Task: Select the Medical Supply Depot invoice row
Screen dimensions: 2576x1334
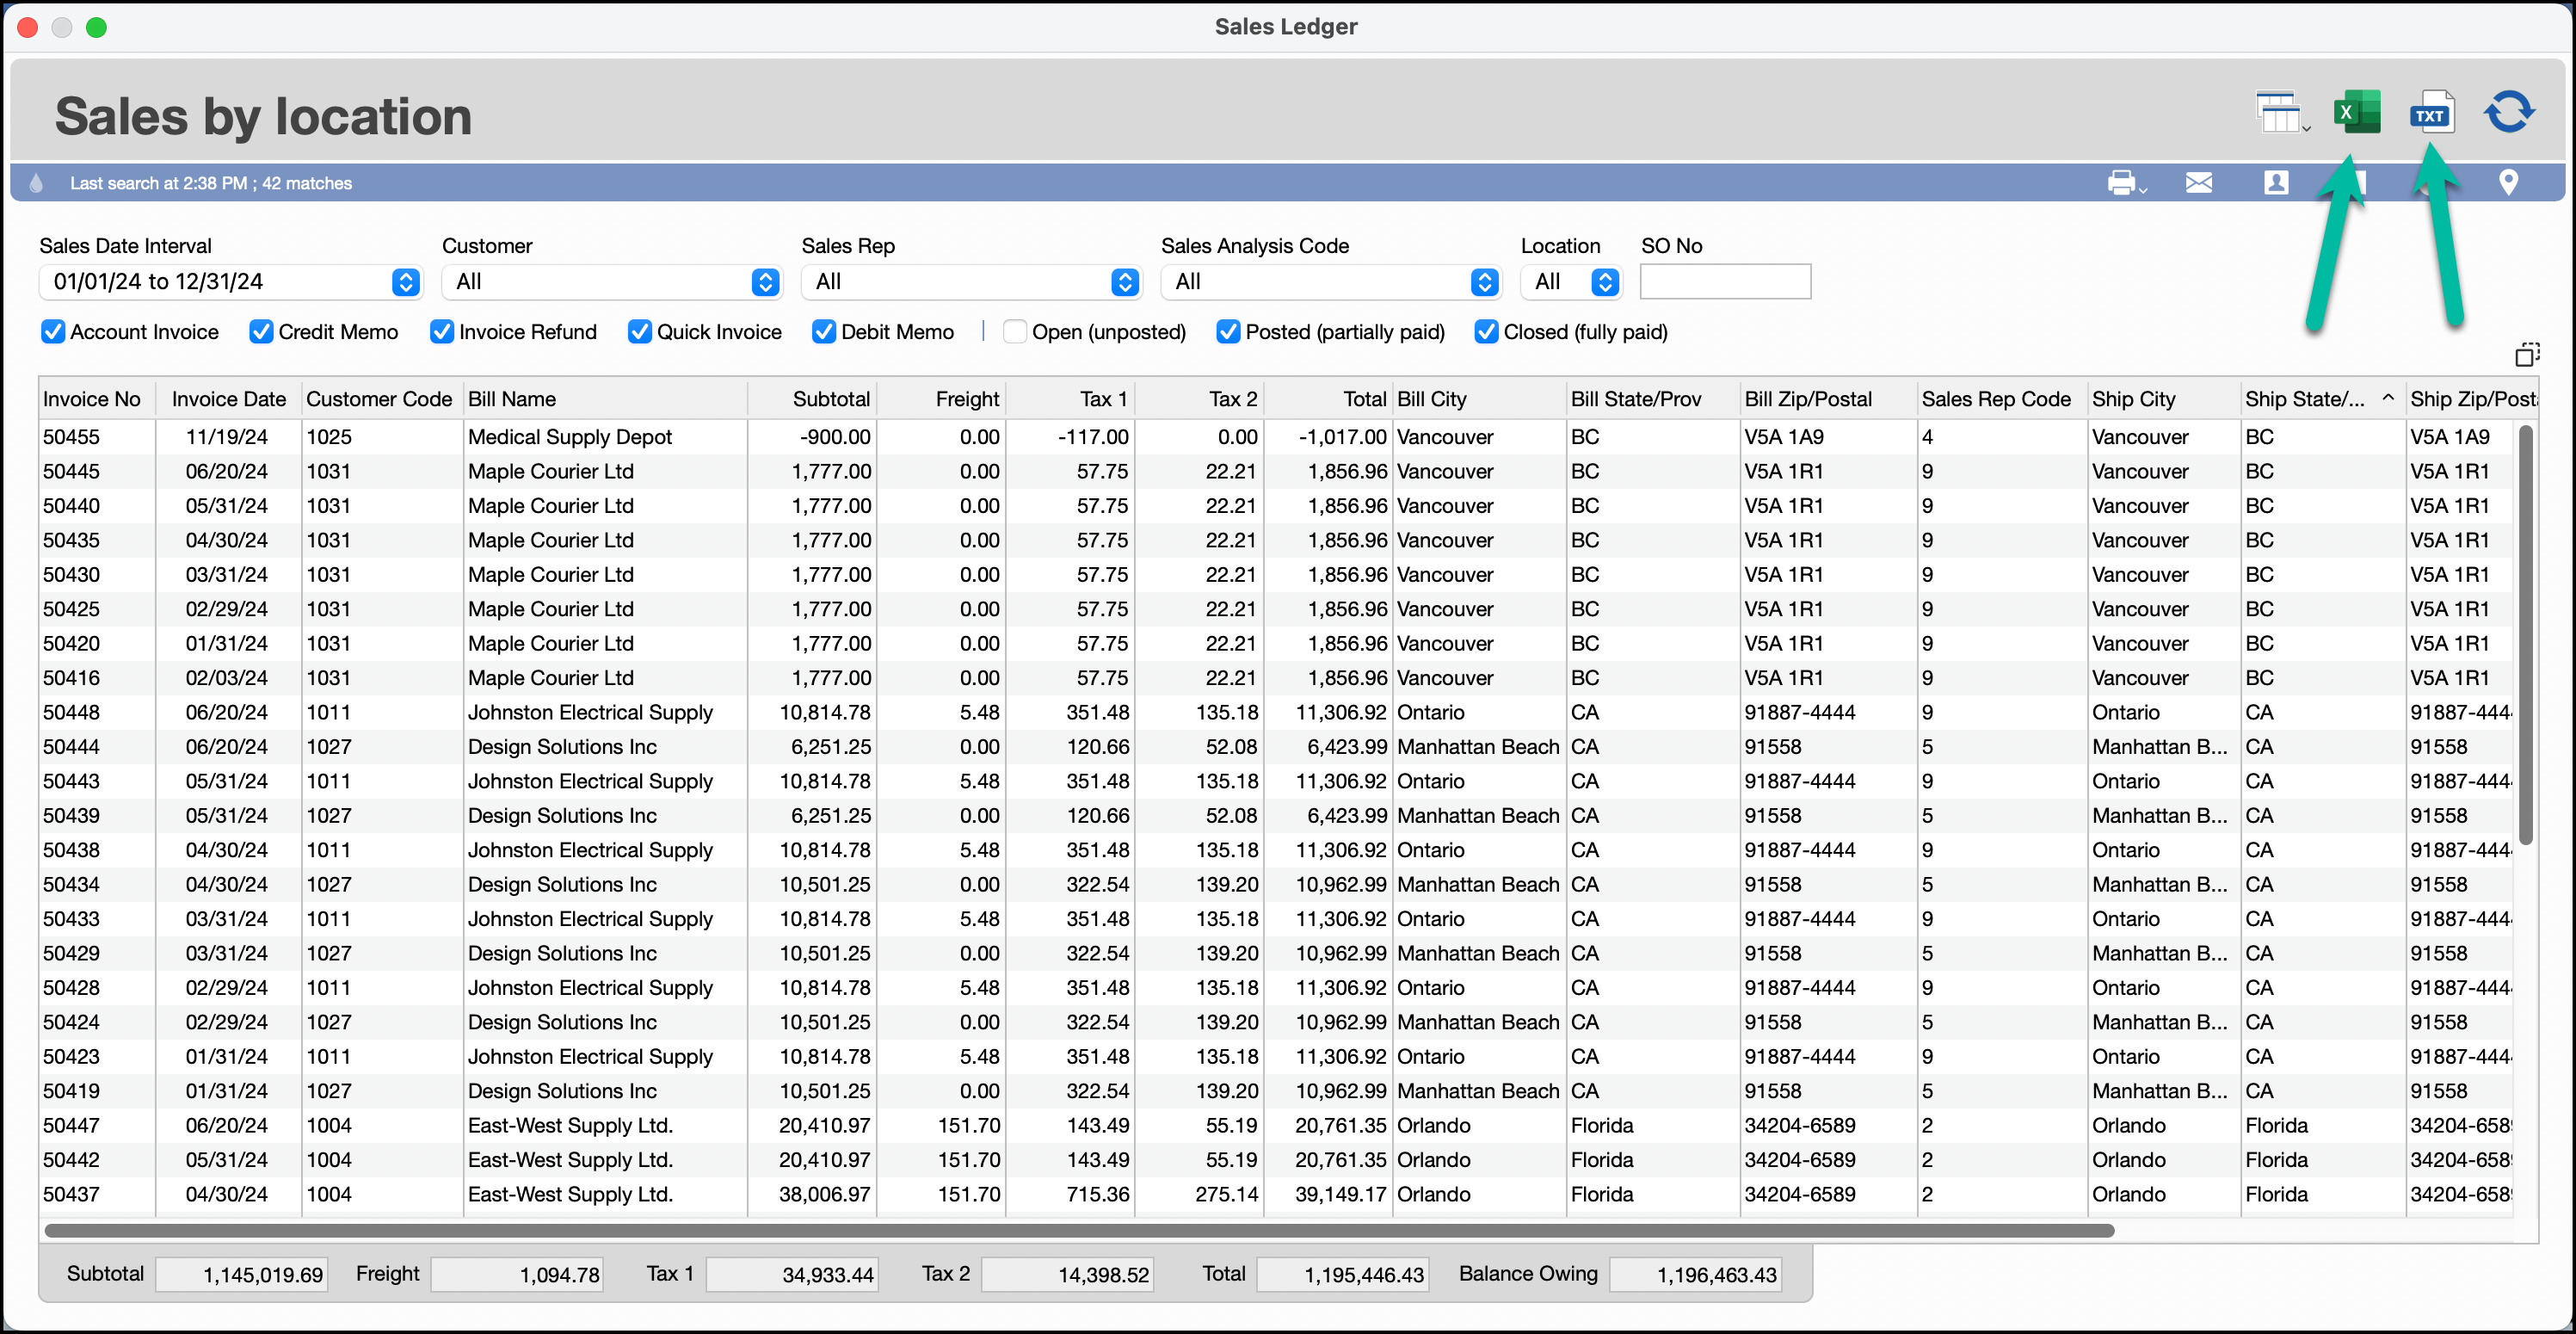Action: pyautogui.click(x=569, y=437)
